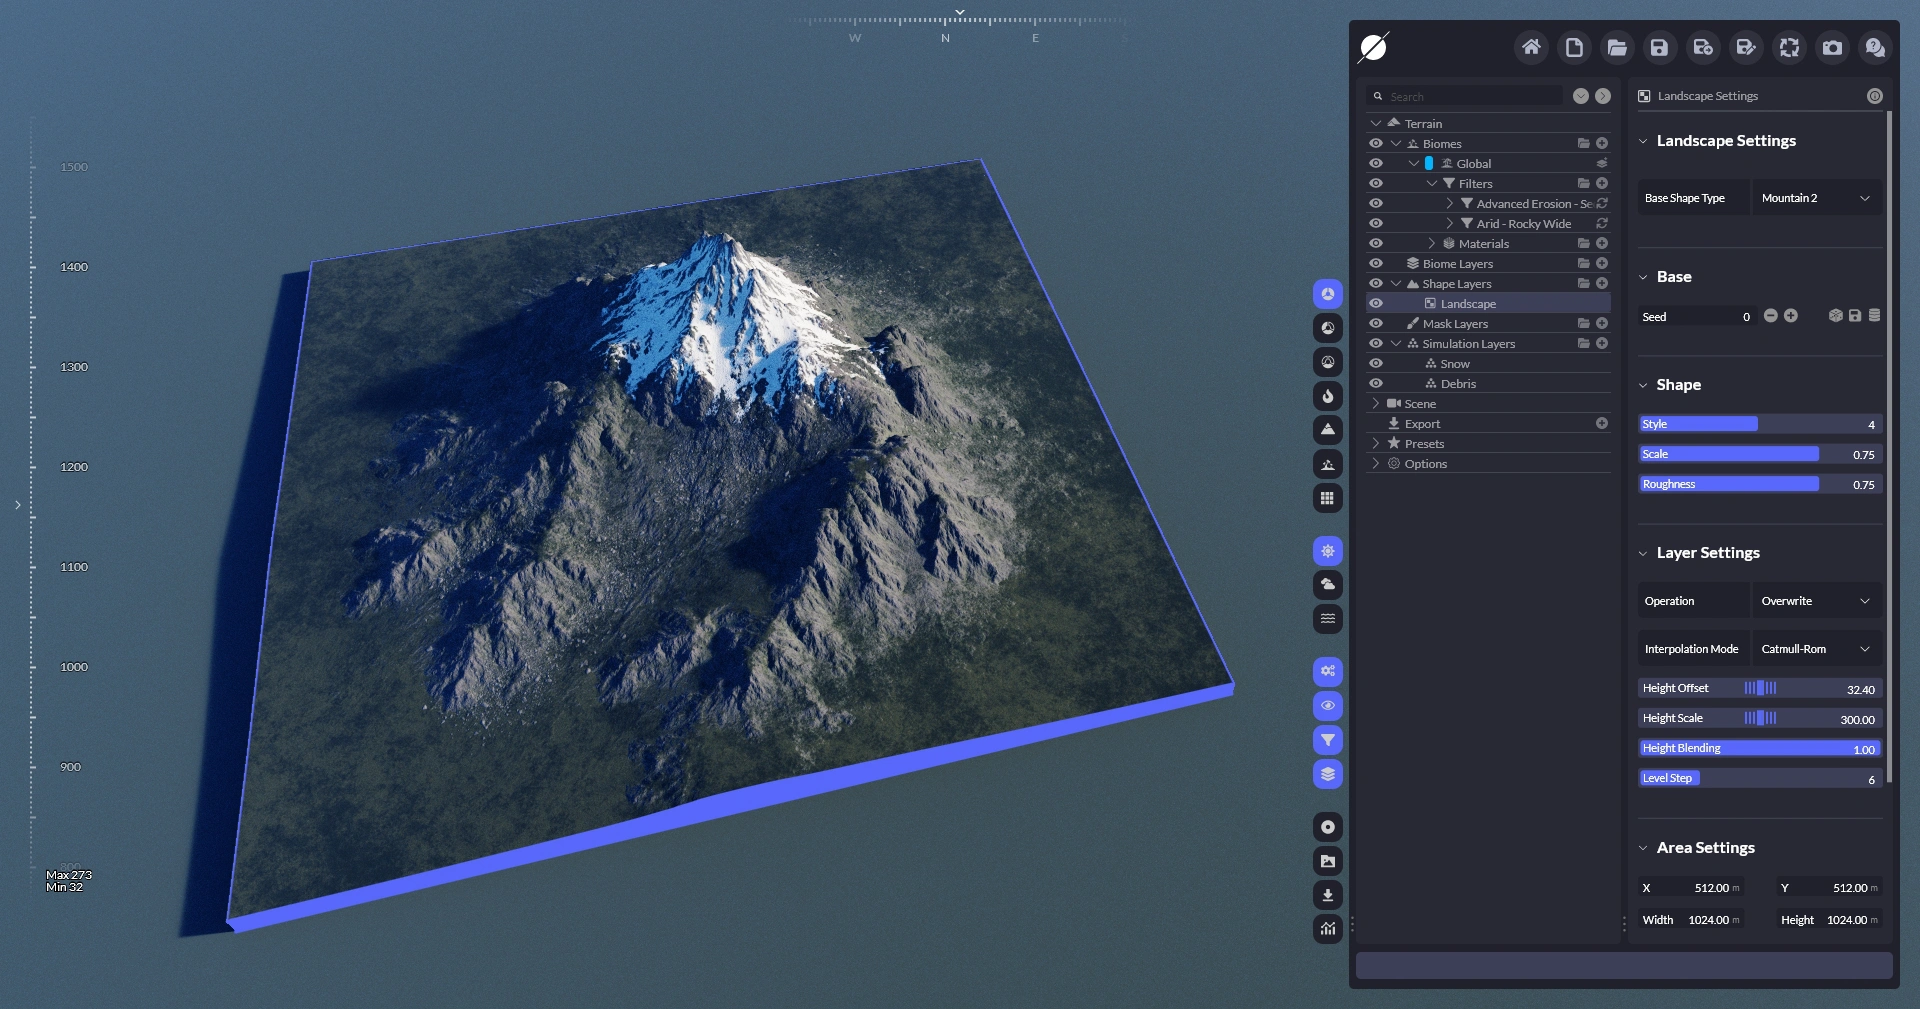
Task: Click the Height Blending slider
Action: point(1759,748)
